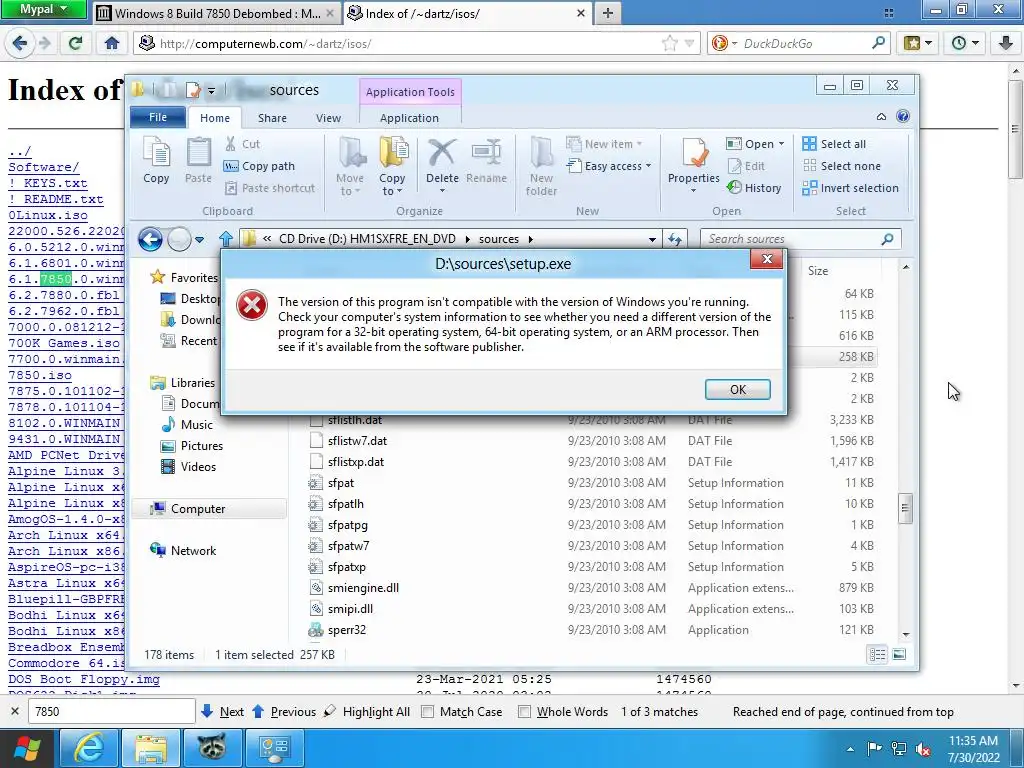This screenshot has height=768, width=1024.
Task: Toggle Whole Words checkbox in find bar
Action: pyautogui.click(x=524, y=712)
